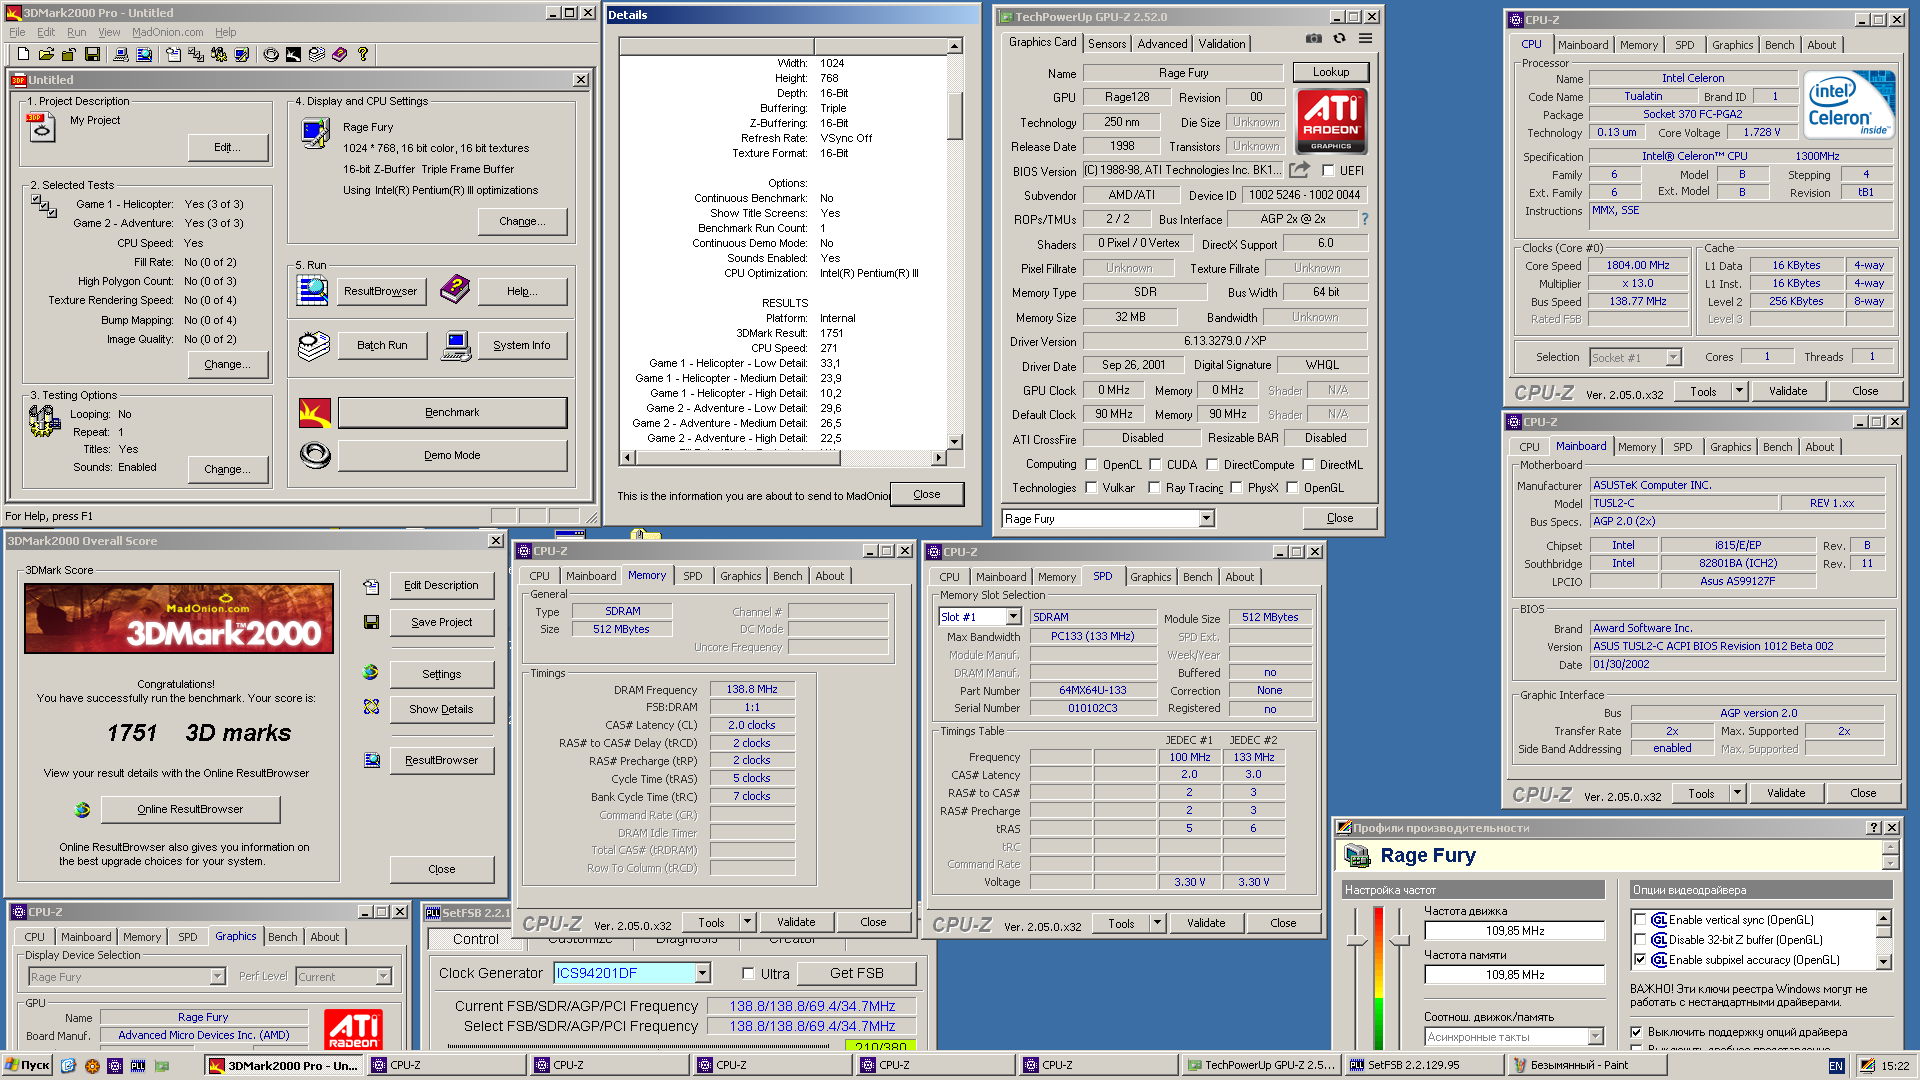Screen dimensions: 1920x1080
Task: Click the GPU-Z screenshot camera icon
Action: tap(1313, 38)
